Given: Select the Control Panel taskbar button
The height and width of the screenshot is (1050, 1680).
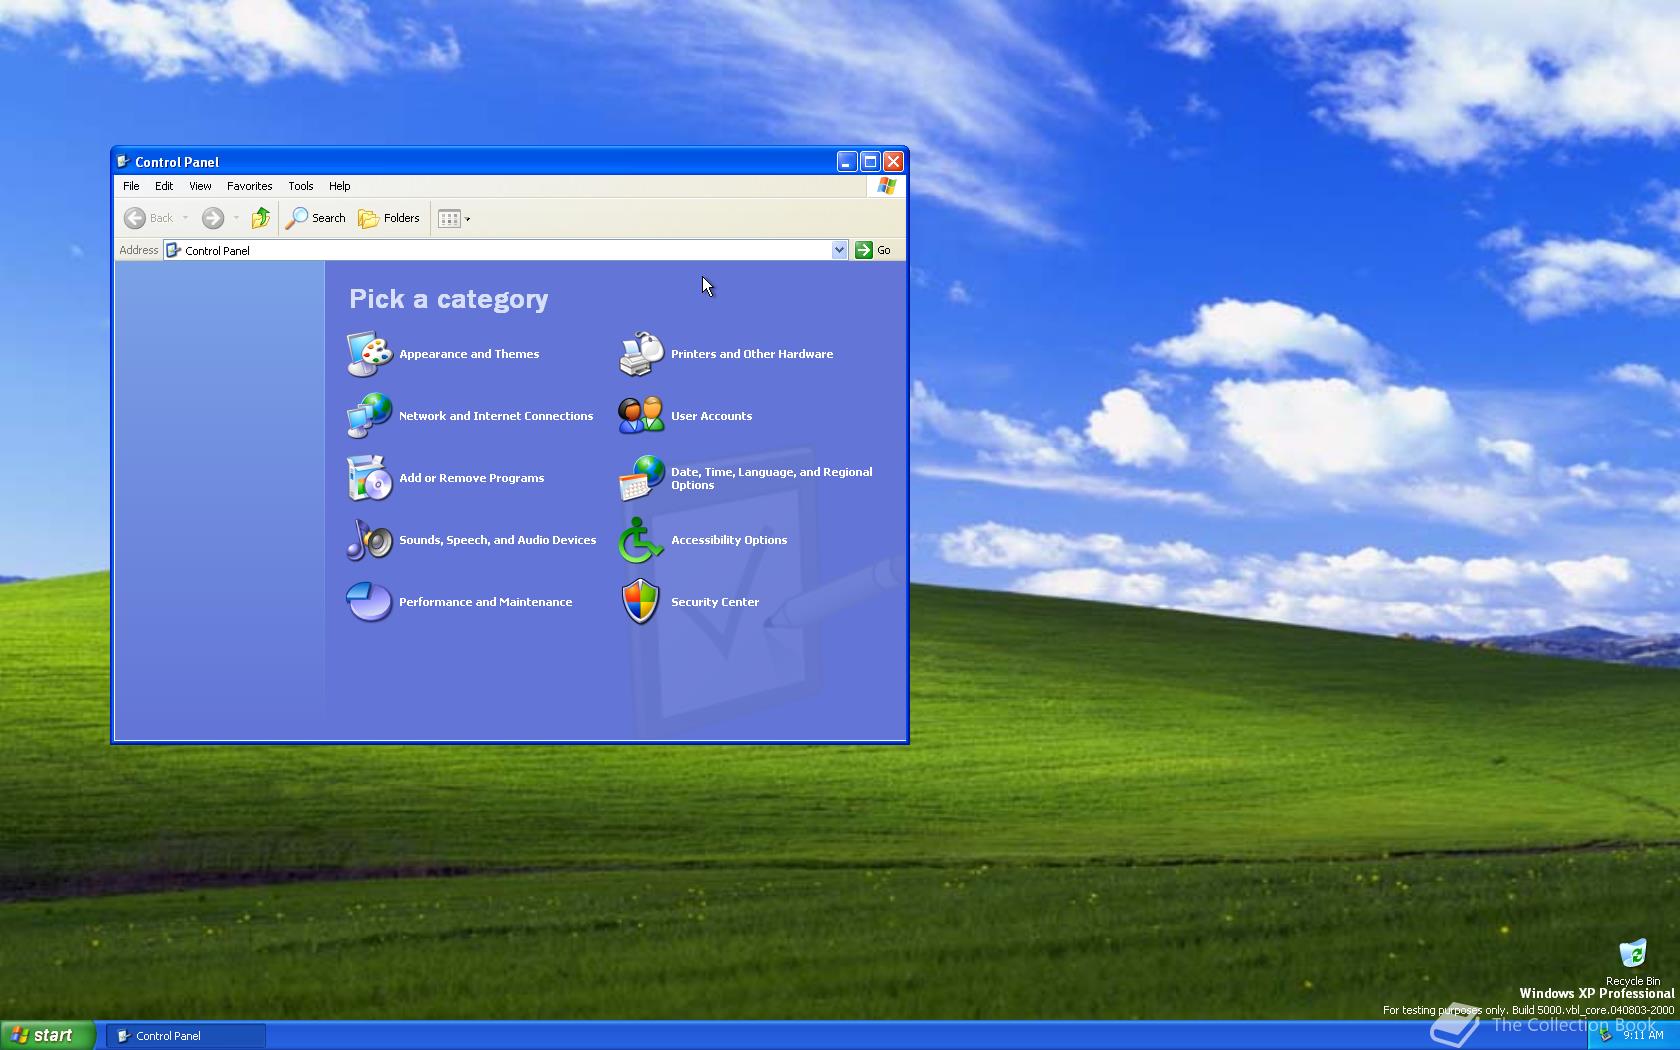Looking at the screenshot, I should (186, 1036).
